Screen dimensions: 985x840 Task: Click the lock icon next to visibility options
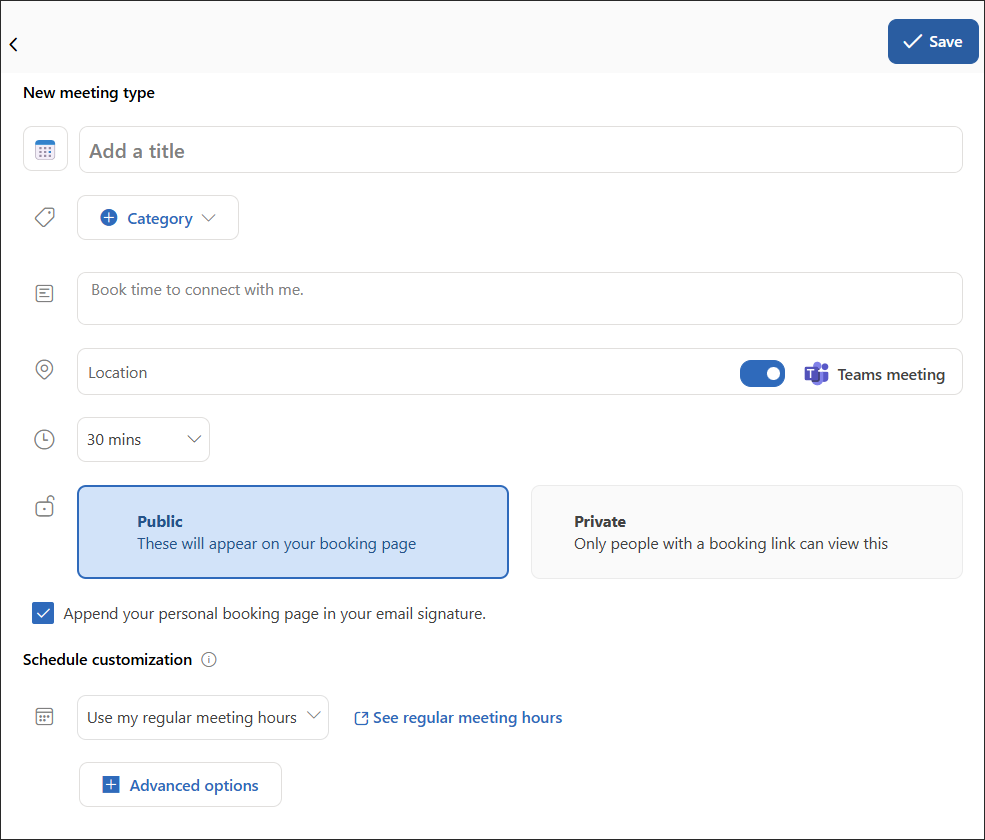pyautogui.click(x=44, y=506)
